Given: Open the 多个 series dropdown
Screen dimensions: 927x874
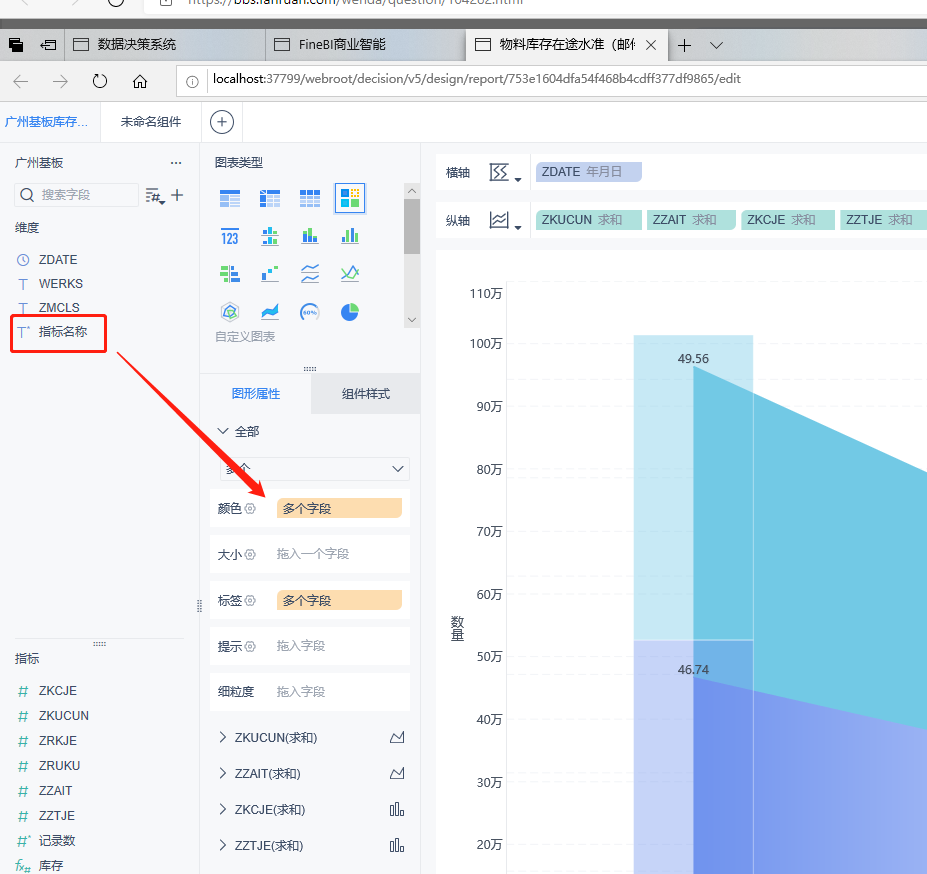Looking at the screenshot, I should [x=315, y=469].
